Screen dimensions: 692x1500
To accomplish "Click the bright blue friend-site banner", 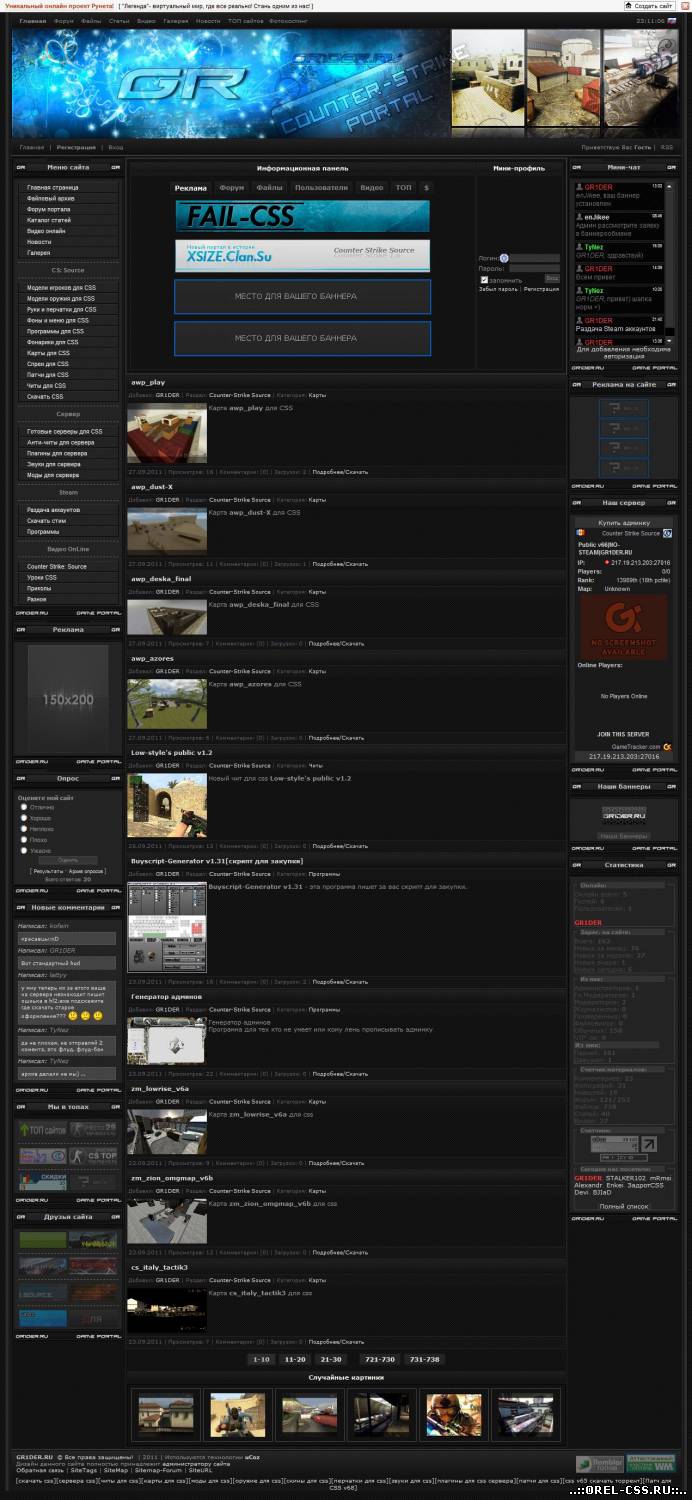I will tap(43, 1318).
